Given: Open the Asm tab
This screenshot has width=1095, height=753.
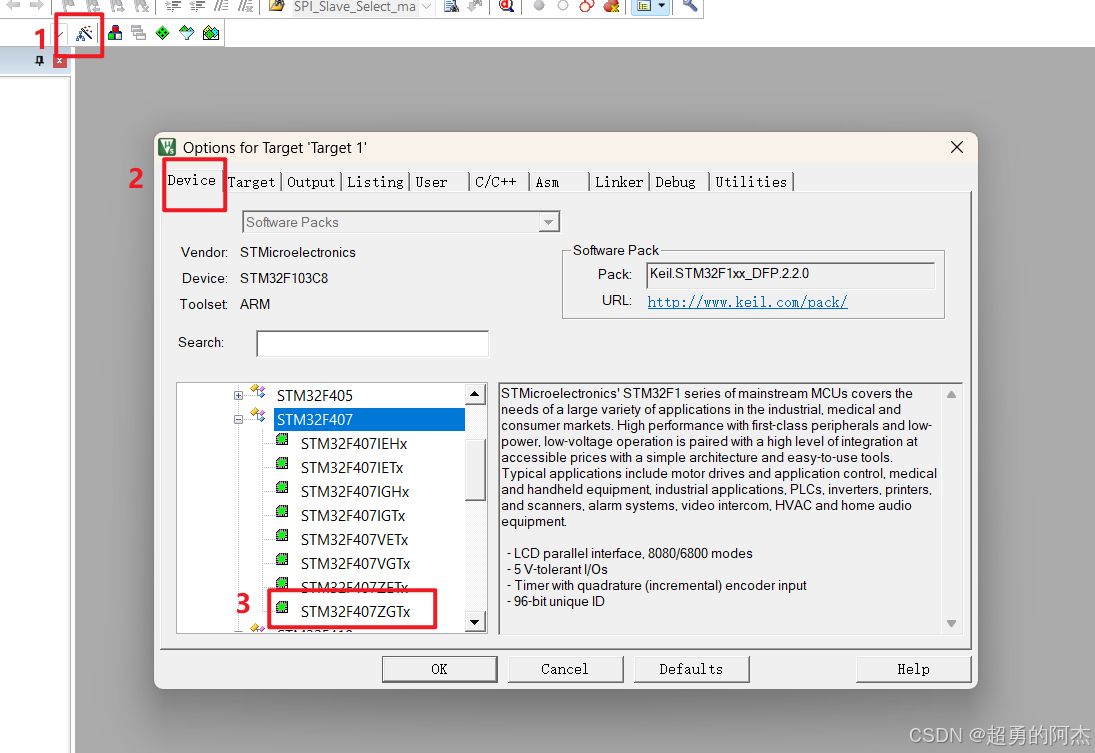Looking at the screenshot, I should point(559,182).
